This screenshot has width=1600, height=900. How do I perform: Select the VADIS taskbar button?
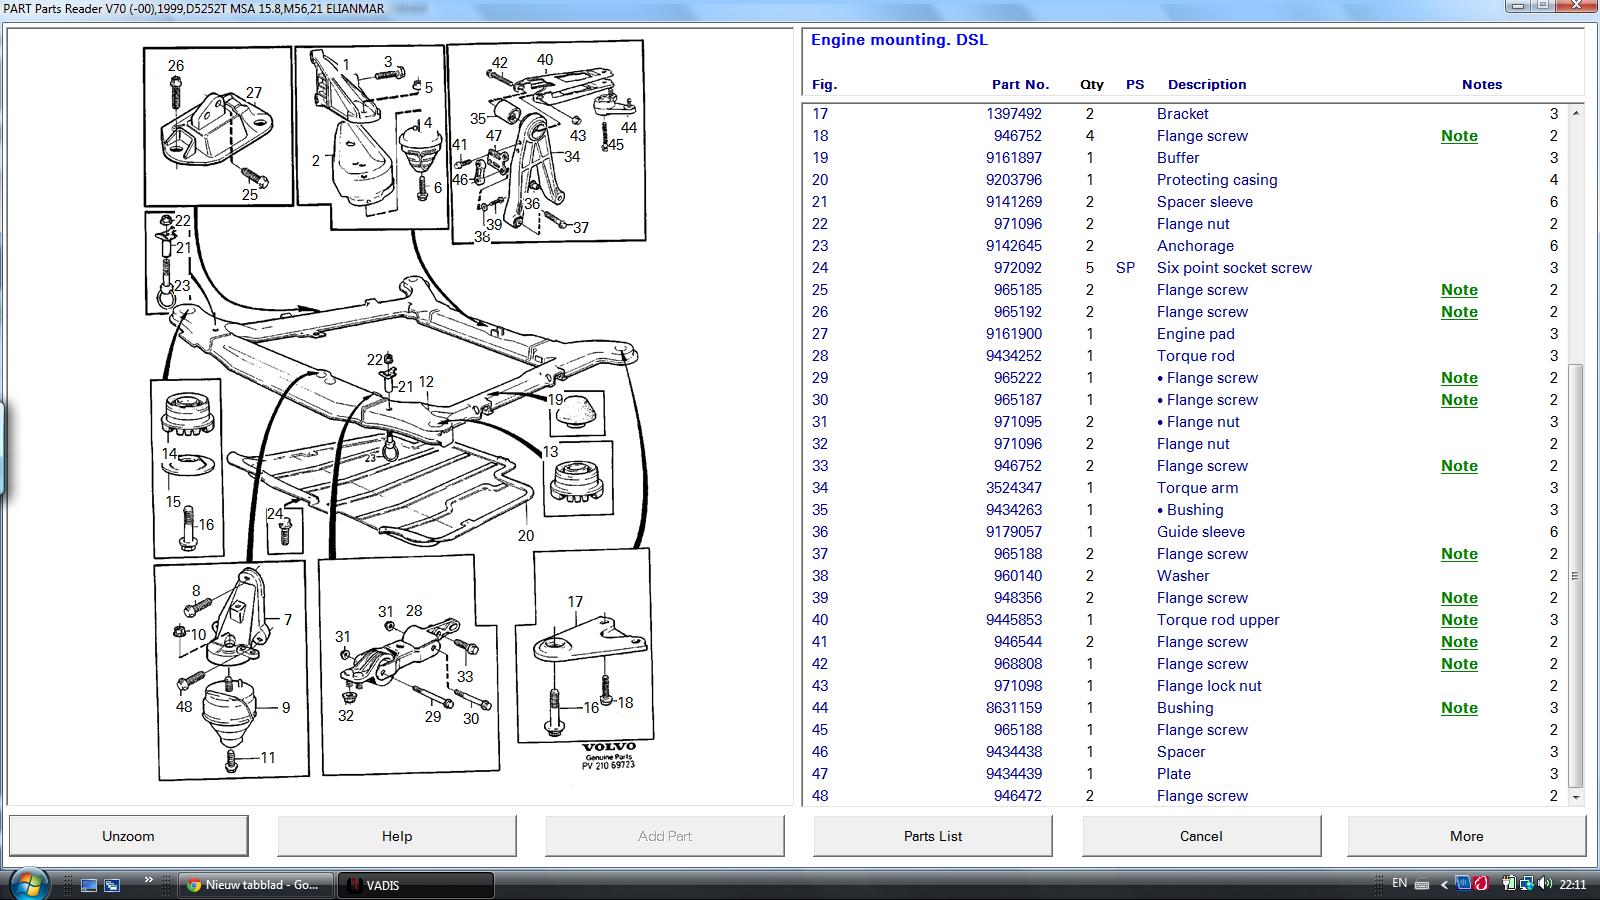click(x=417, y=885)
